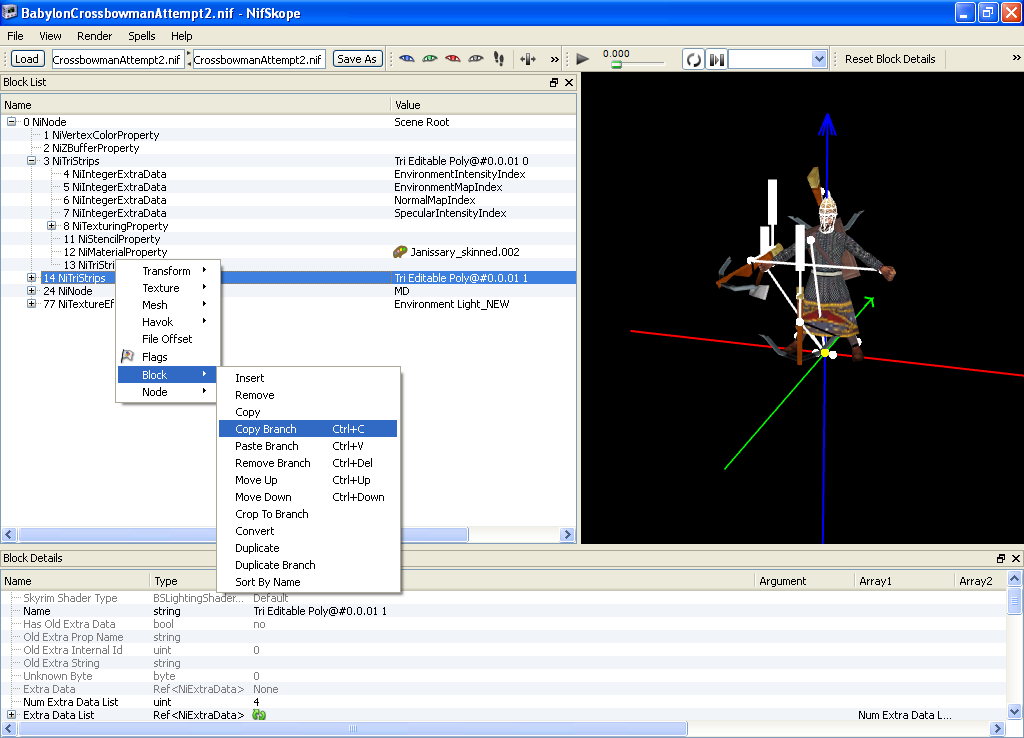The width and height of the screenshot is (1024, 738).
Task: Click the save file path field
Action: click(259, 59)
